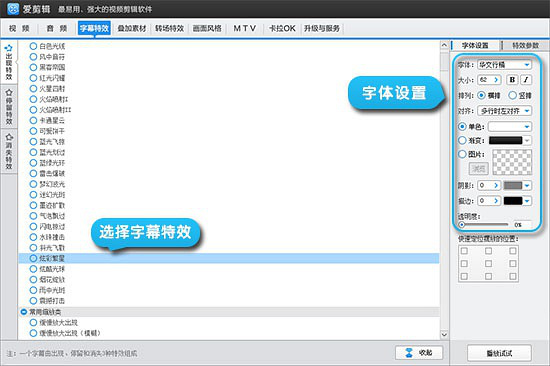Viewport: 550px width, 366px height.
Task: Select the 水珠撞击 effect
Action: pyautogui.click(x=47, y=237)
